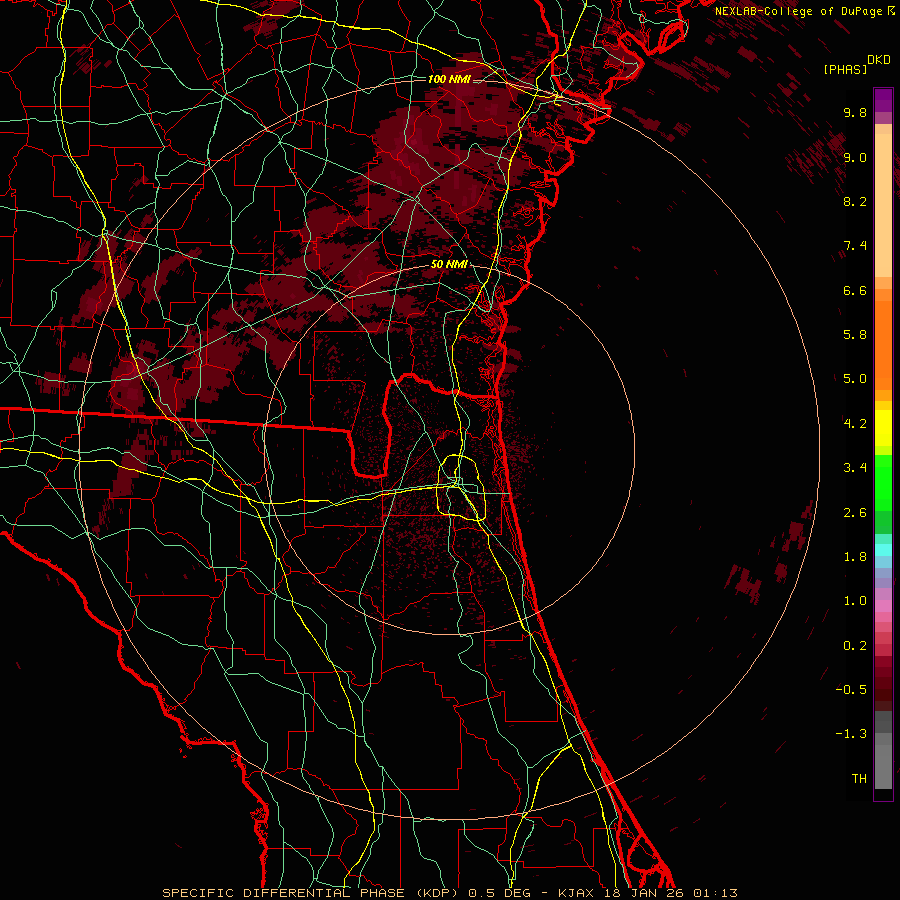Click the 2.6 color scale value
Image resolution: width=900 pixels, height=900 pixels.
pyautogui.click(x=855, y=513)
